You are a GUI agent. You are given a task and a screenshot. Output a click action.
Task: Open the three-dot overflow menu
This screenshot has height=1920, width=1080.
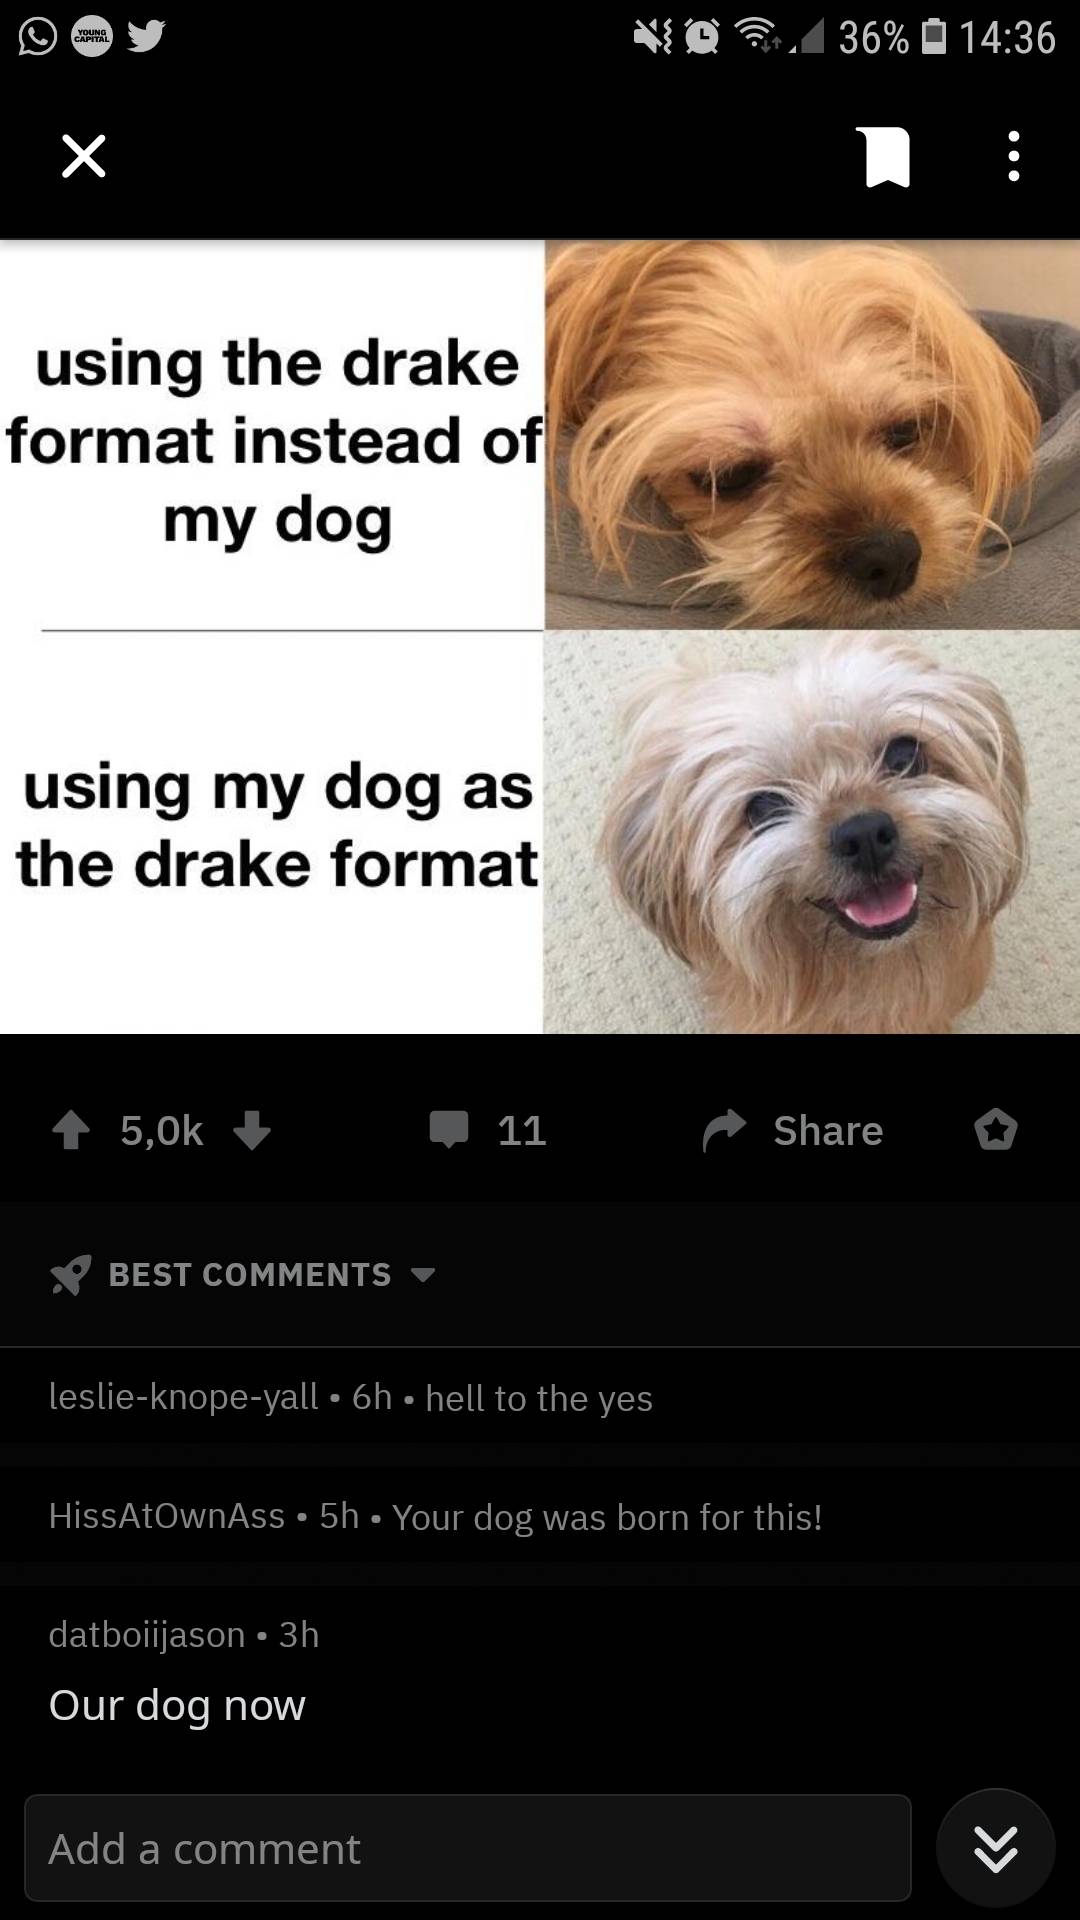tap(1013, 156)
